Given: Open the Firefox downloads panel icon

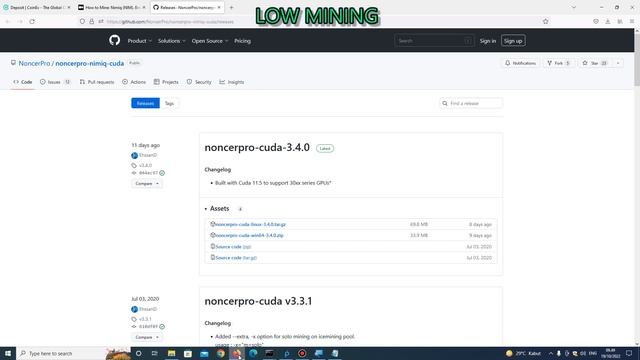Looking at the screenshot, I should (607, 22).
